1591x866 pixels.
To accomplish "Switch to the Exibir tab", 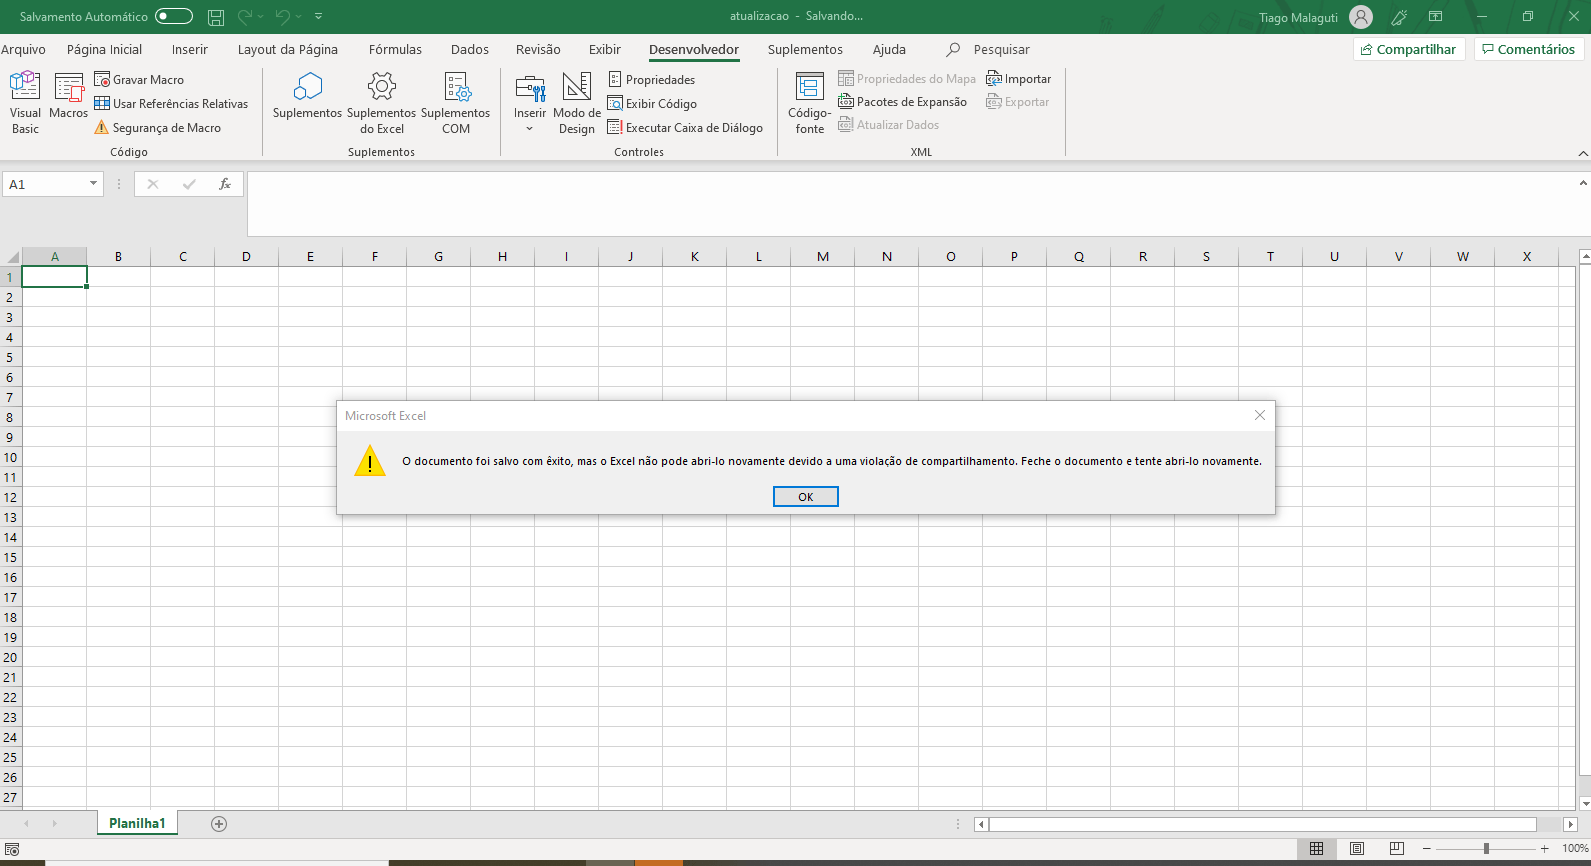I will click(604, 49).
